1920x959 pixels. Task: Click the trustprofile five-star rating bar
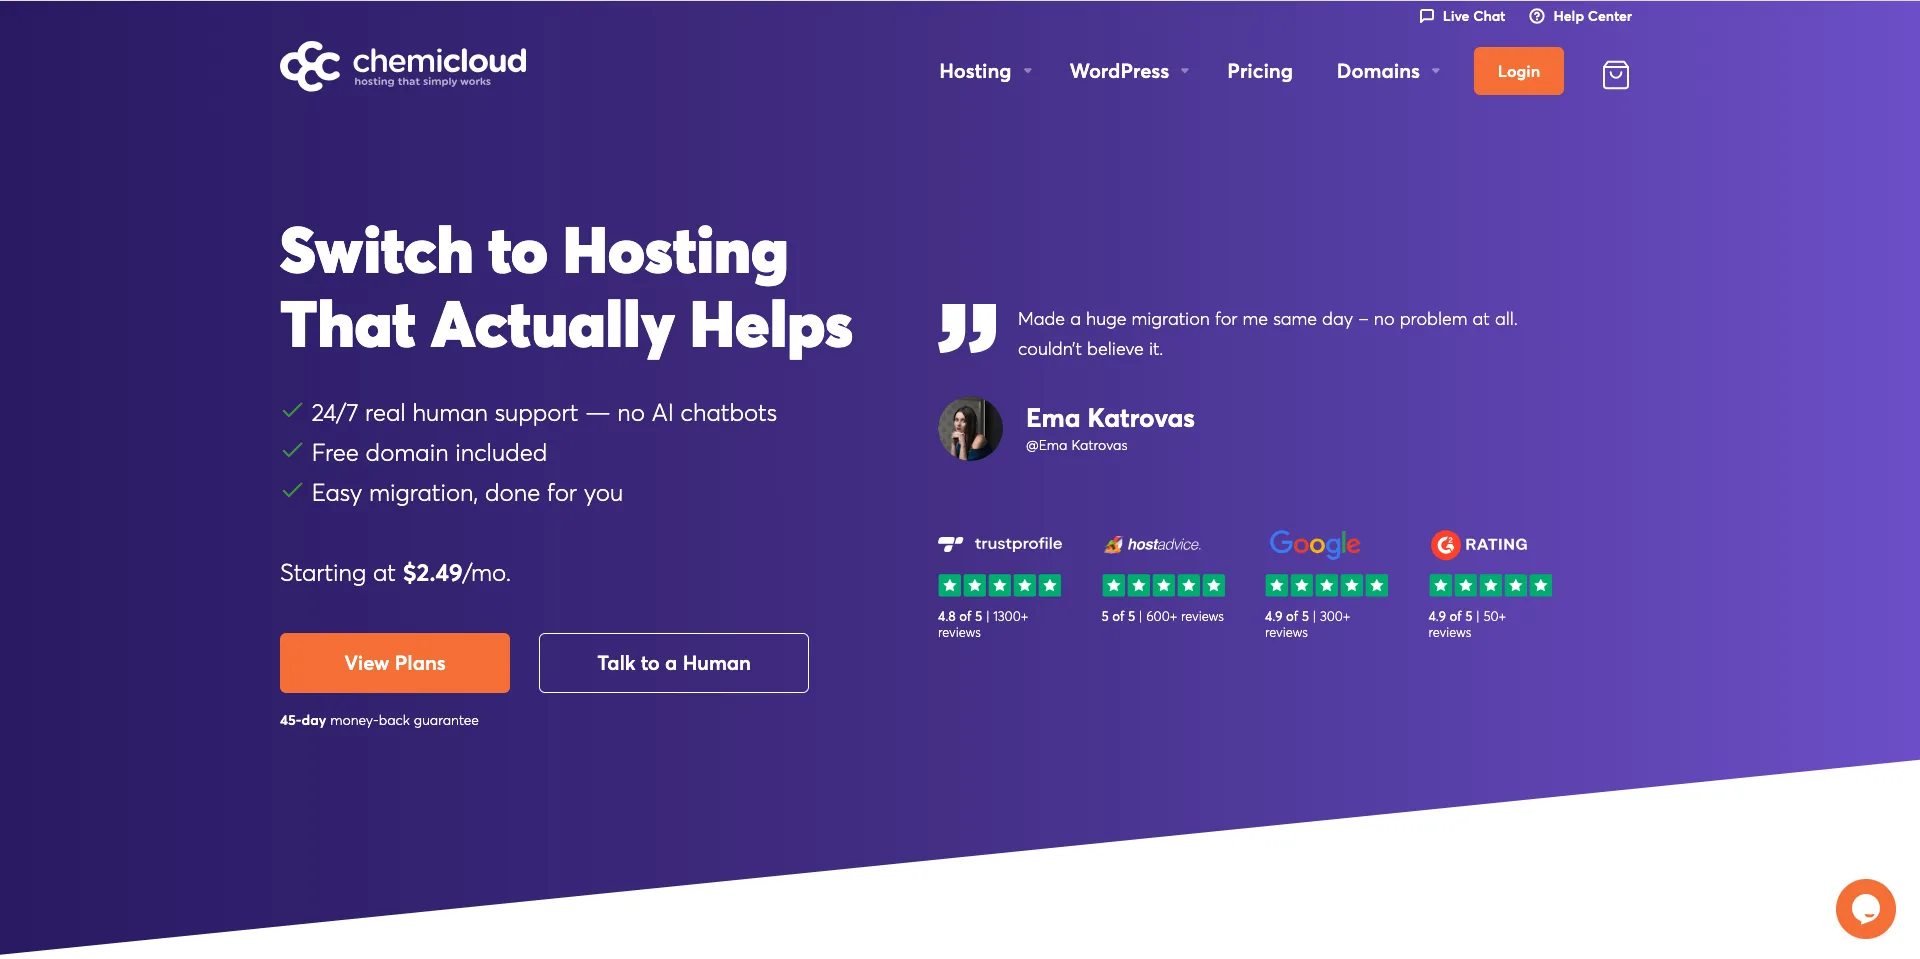pyautogui.click(x=999, y=586)
